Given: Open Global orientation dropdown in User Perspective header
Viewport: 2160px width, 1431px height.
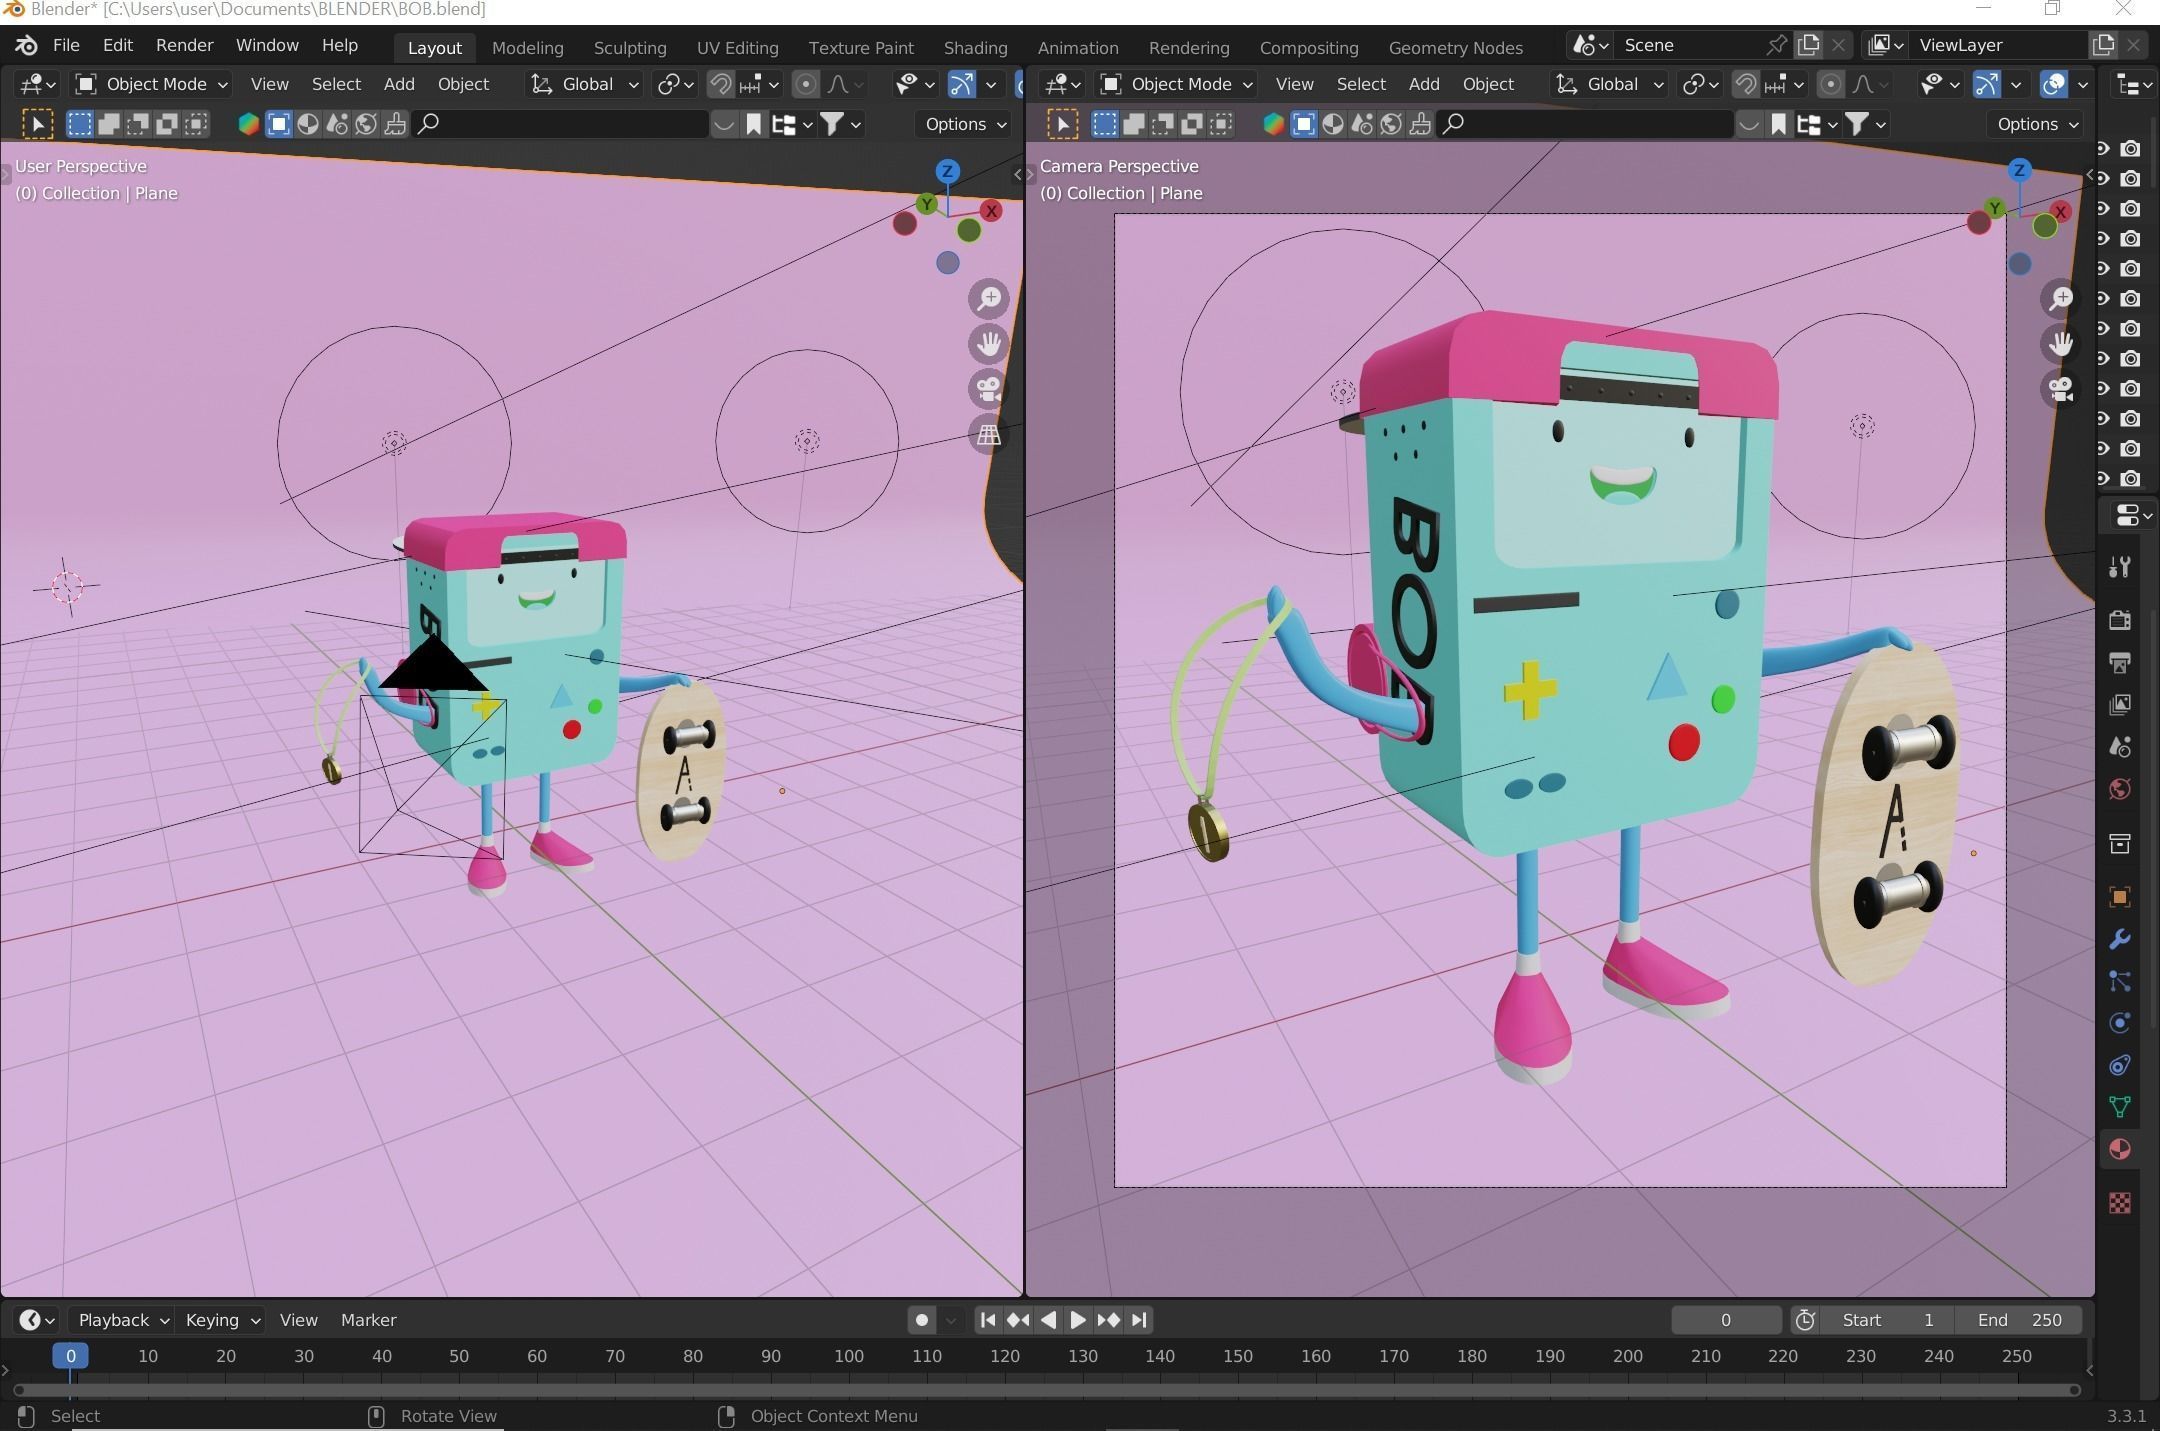Looking at the screenshot, I should tap(584, 84).
